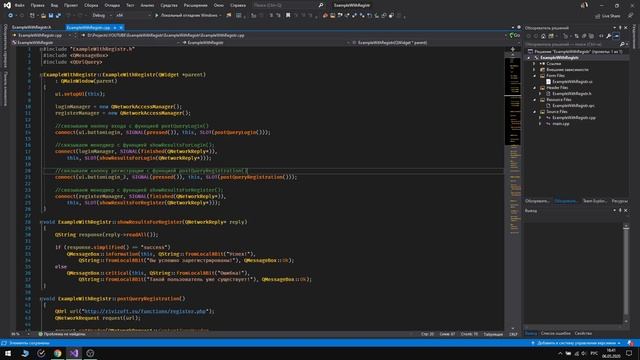Click the search magnifier icon in Solution Explorer
The width and height of the screenshot is (640, 360).
click(x=622, y=44)
